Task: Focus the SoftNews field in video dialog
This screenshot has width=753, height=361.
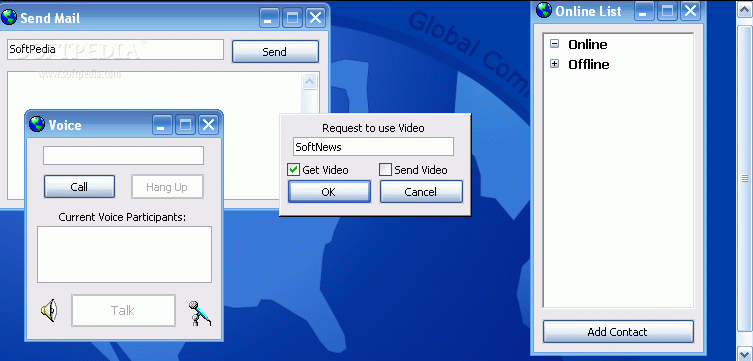Action: (x=373, y=147)
